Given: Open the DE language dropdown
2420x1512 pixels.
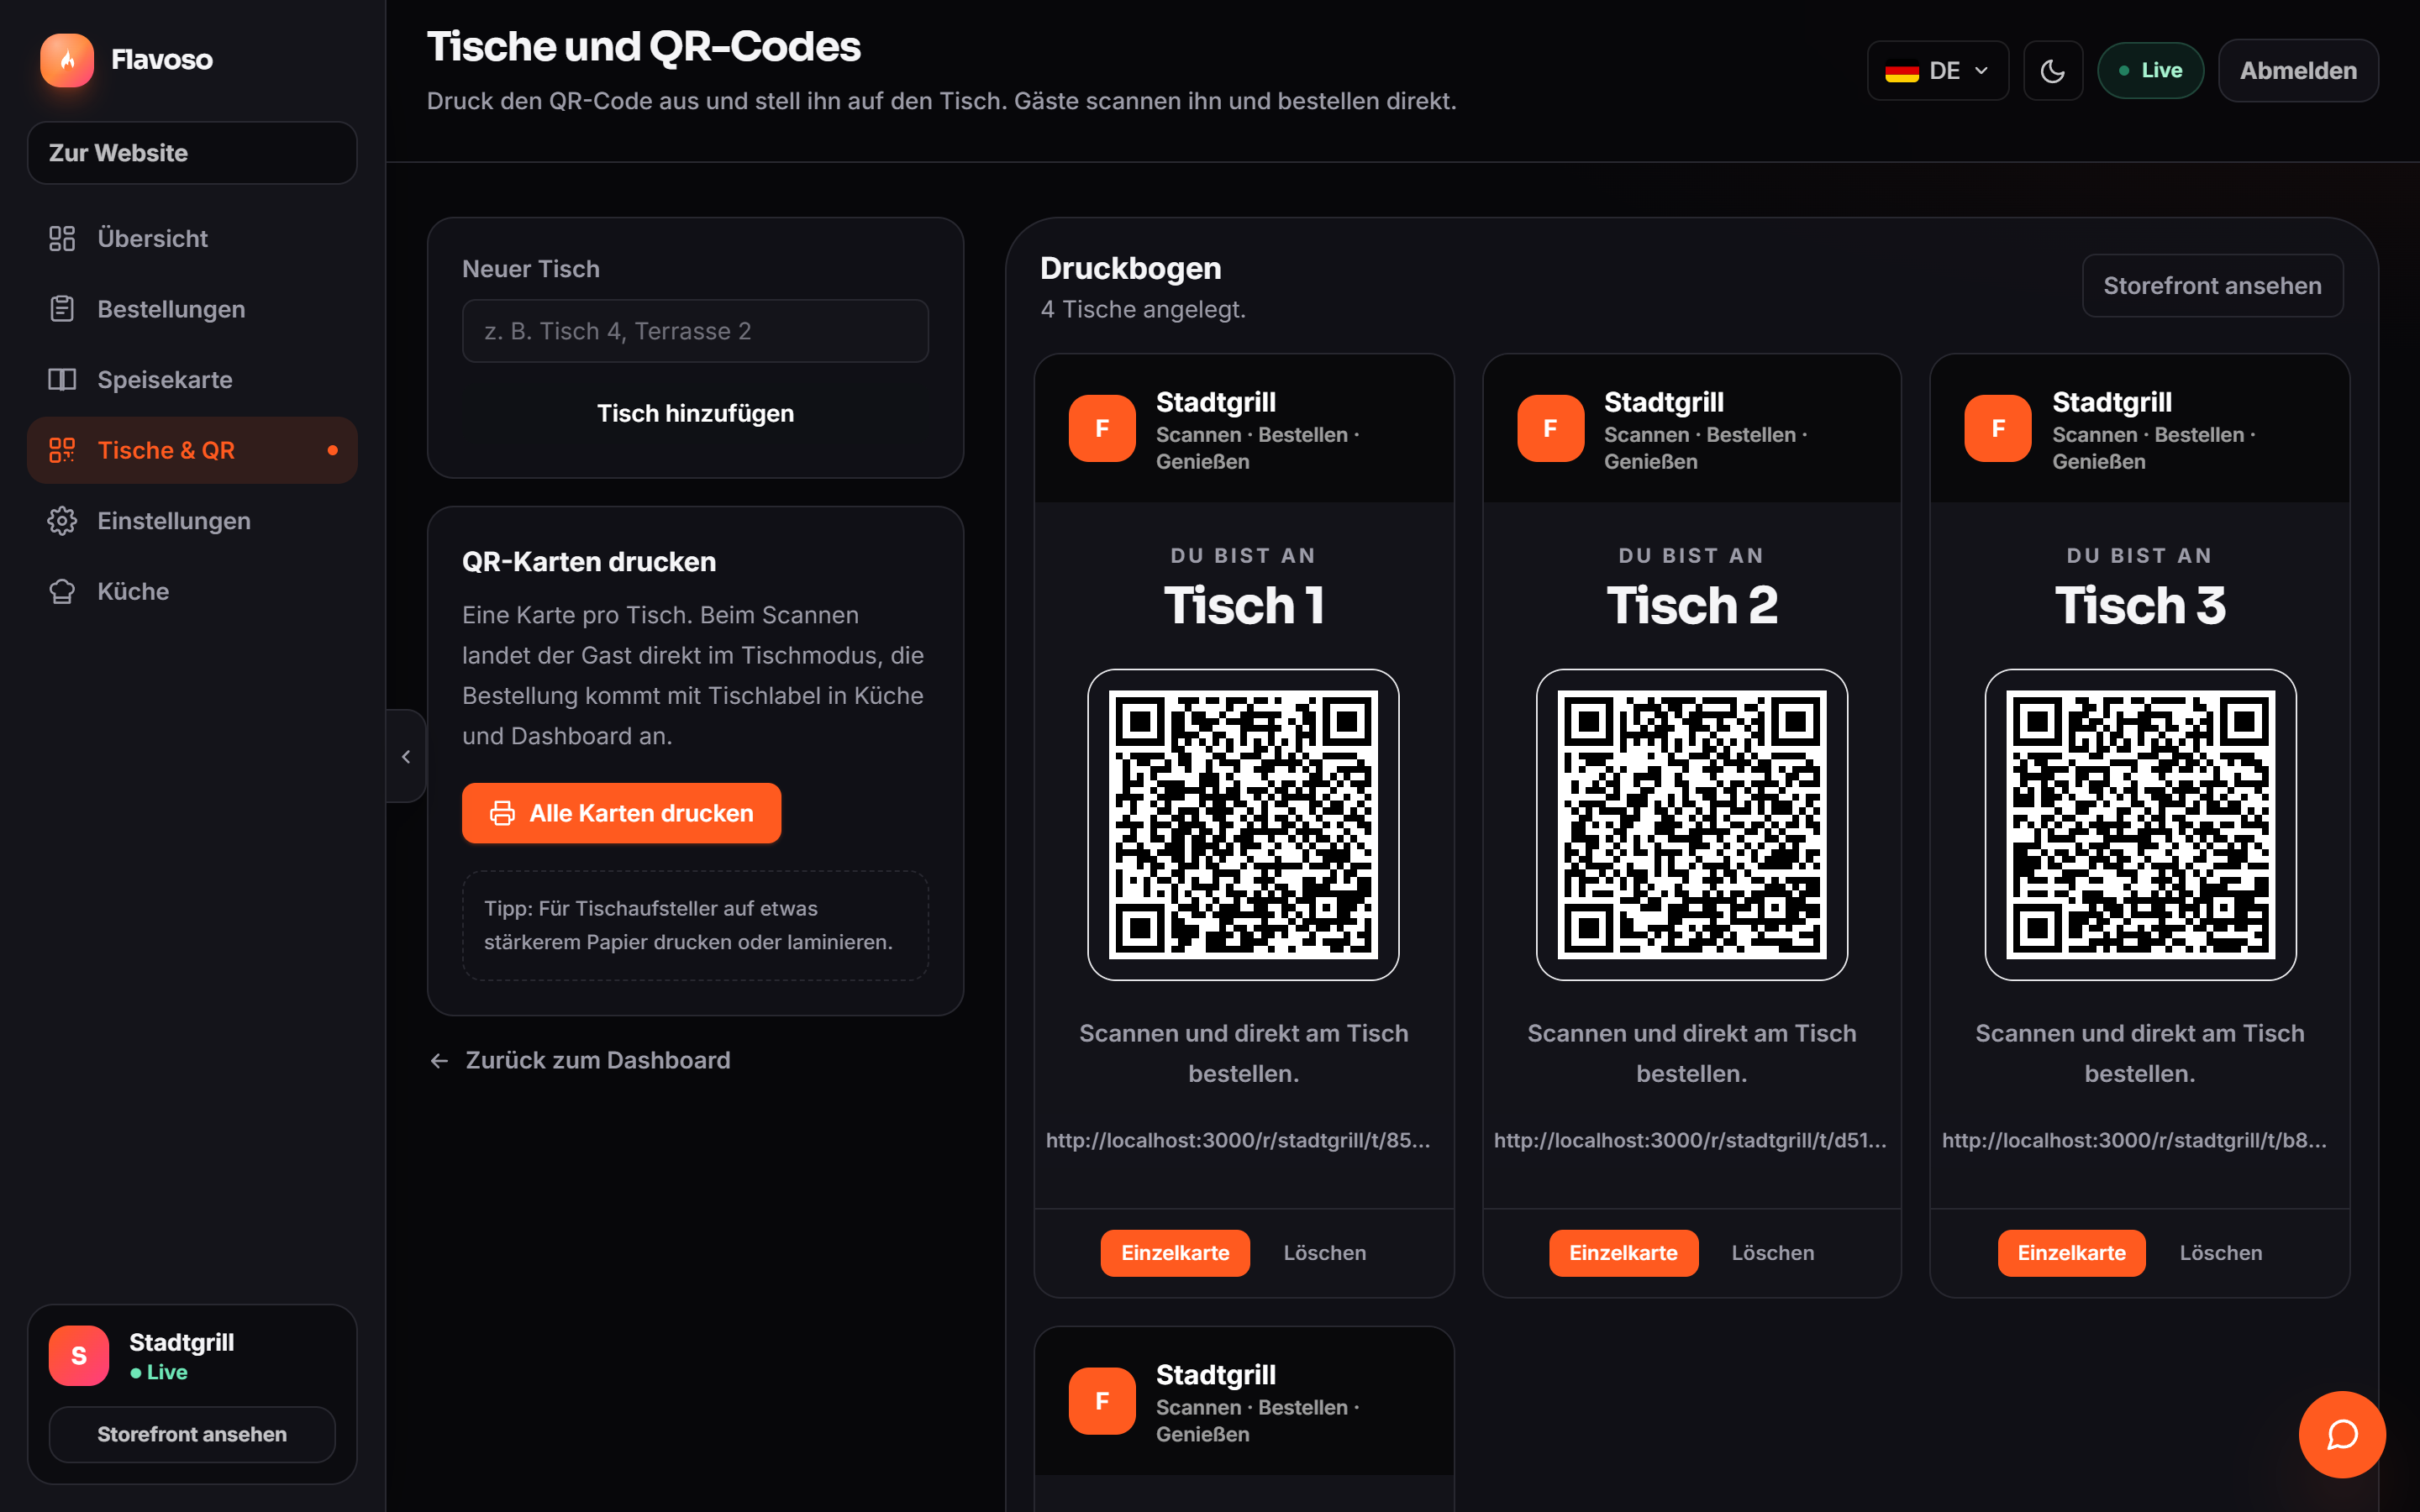Looking at the screenshot, I should [1937, 71].
